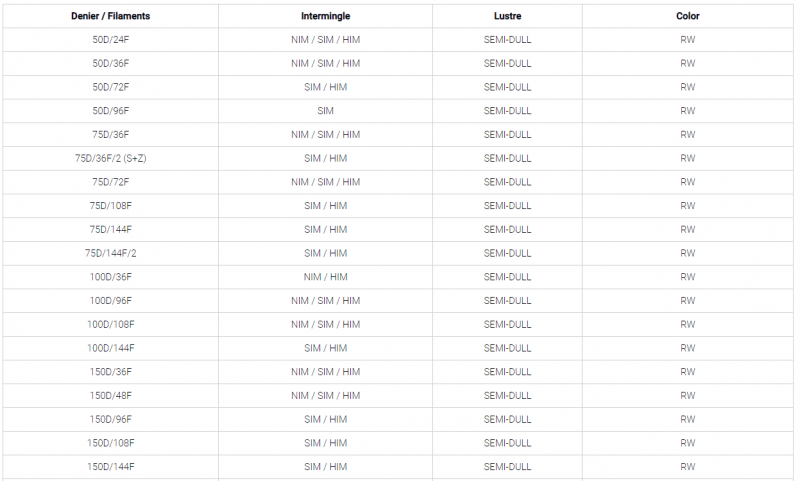The width and height of the screenshot is (800, 481).
Task: Click RW color in the 75D/108F row
Action: (x=687, y=206)
